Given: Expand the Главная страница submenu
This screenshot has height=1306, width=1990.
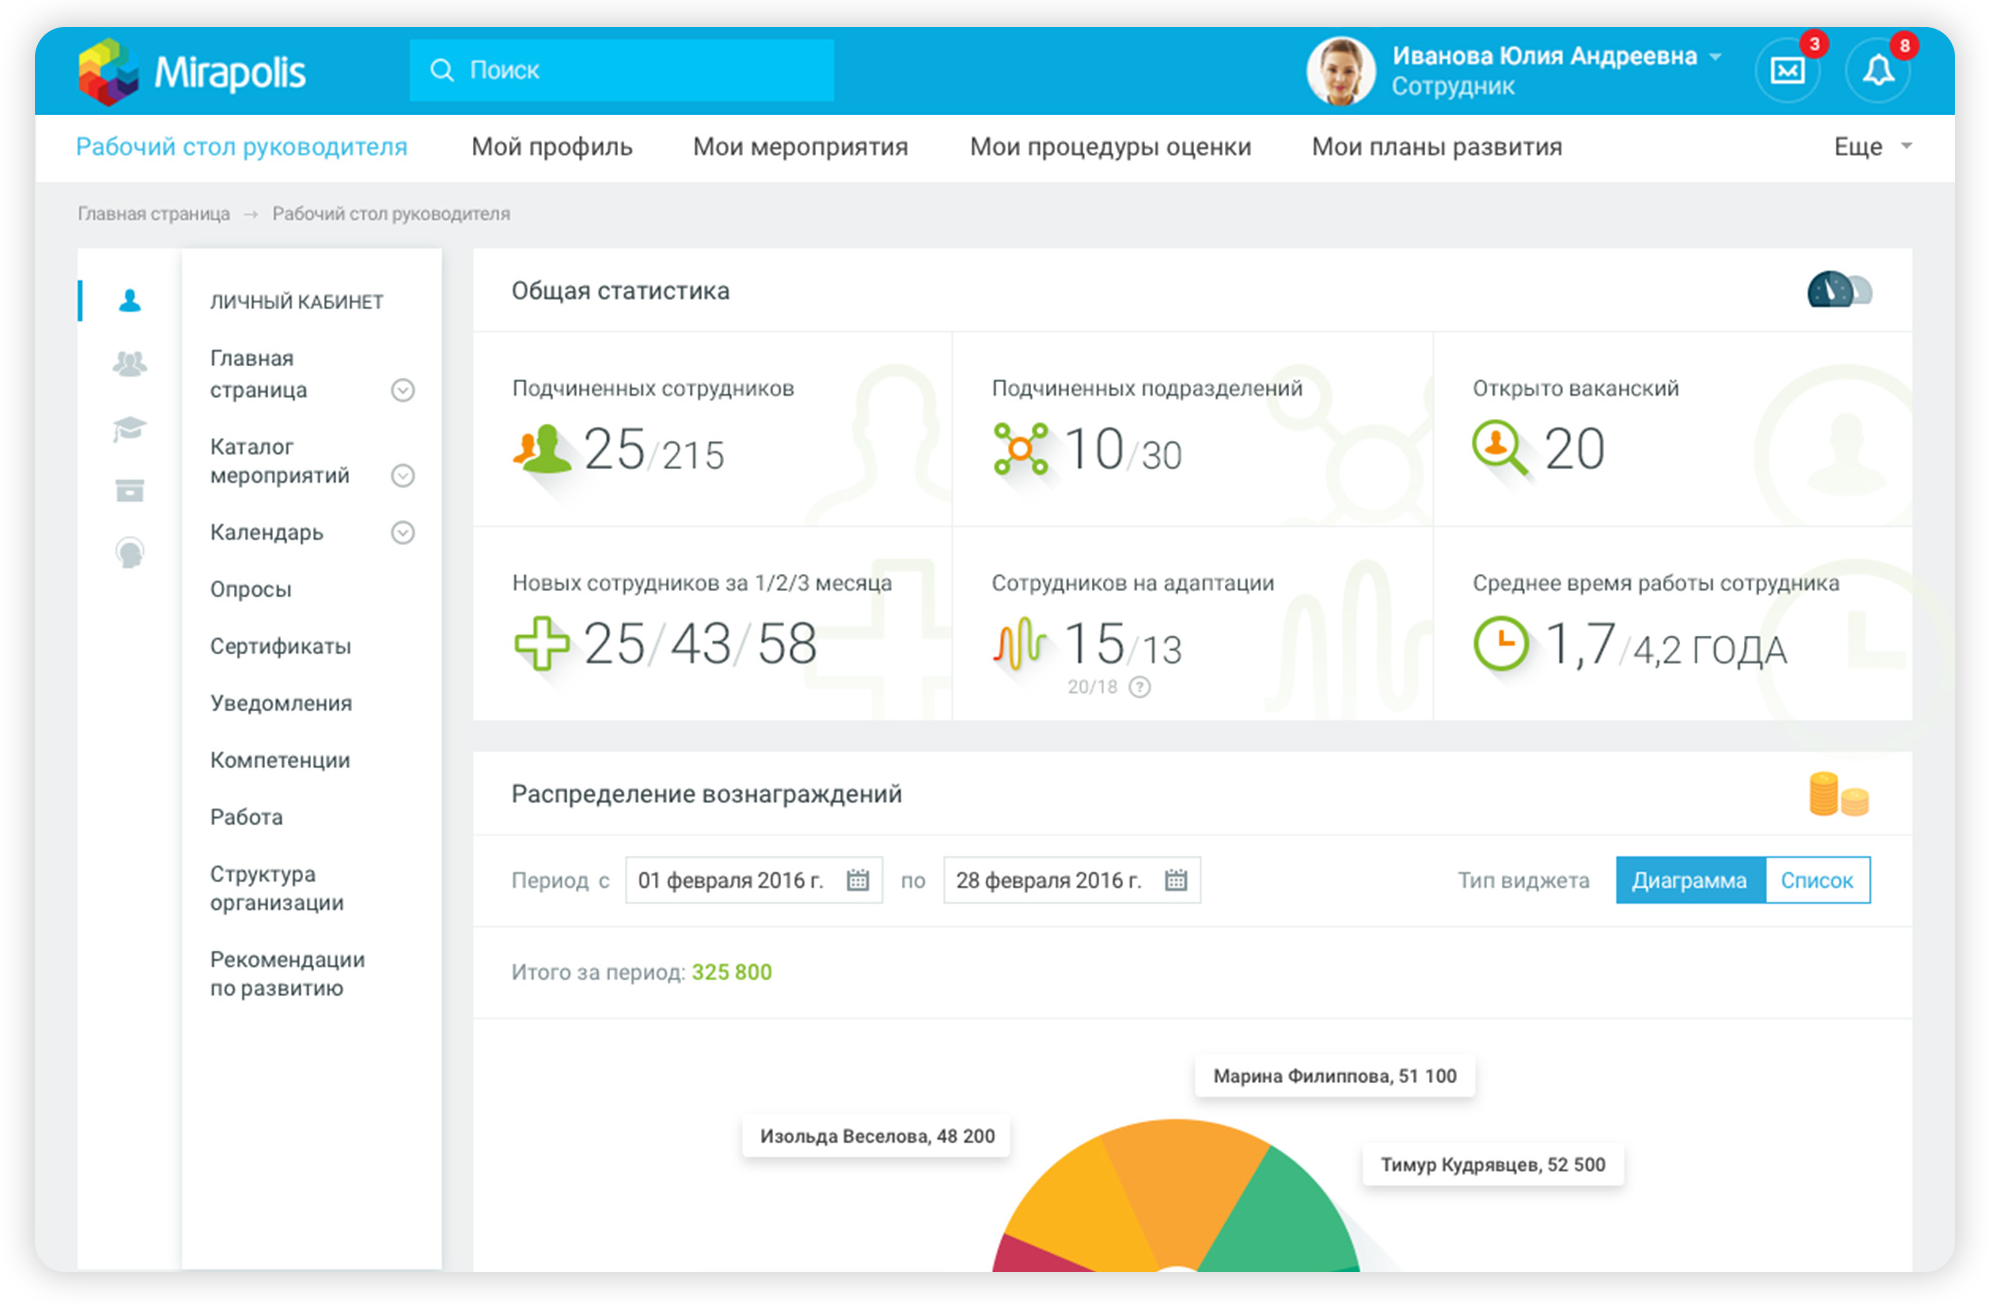Looking at the screenshot, I should (402, 390).
